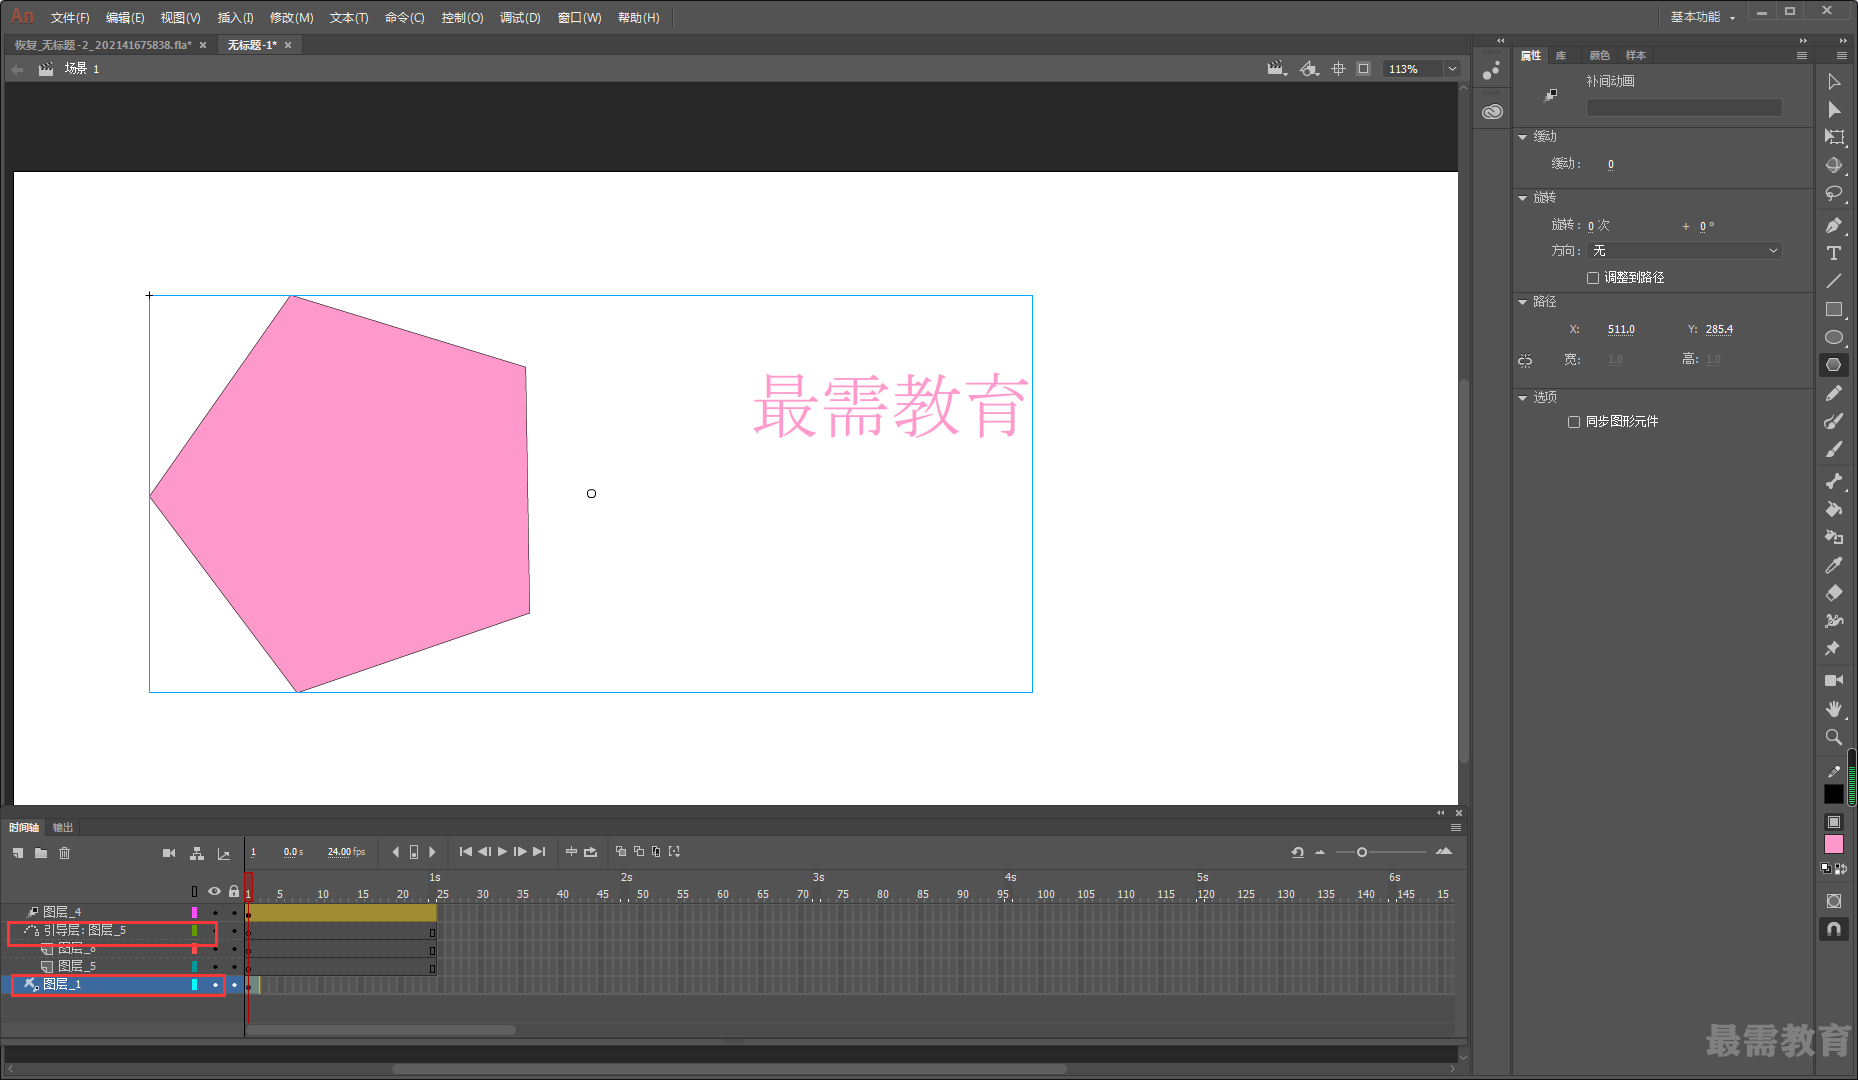Image resolution: width=1858 pixels, height=1080 pixels.
Task: Click the timeline zoom slider handle
Action: click(1362, 852)
